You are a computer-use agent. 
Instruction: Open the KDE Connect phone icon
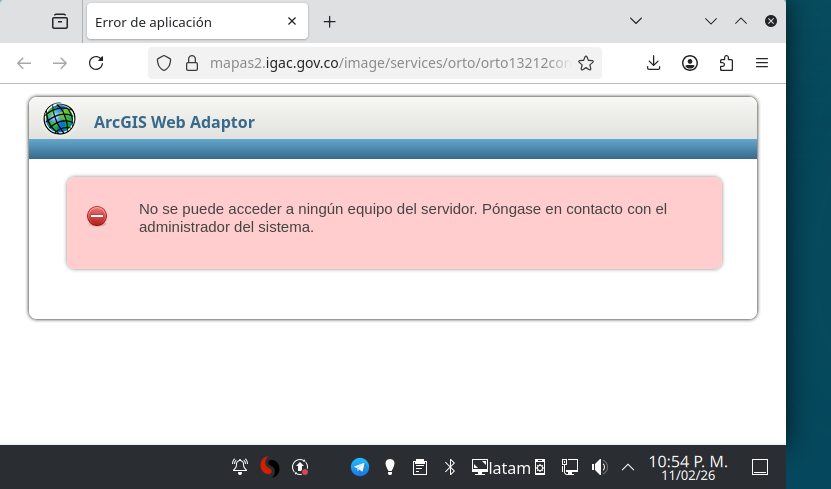540,467
